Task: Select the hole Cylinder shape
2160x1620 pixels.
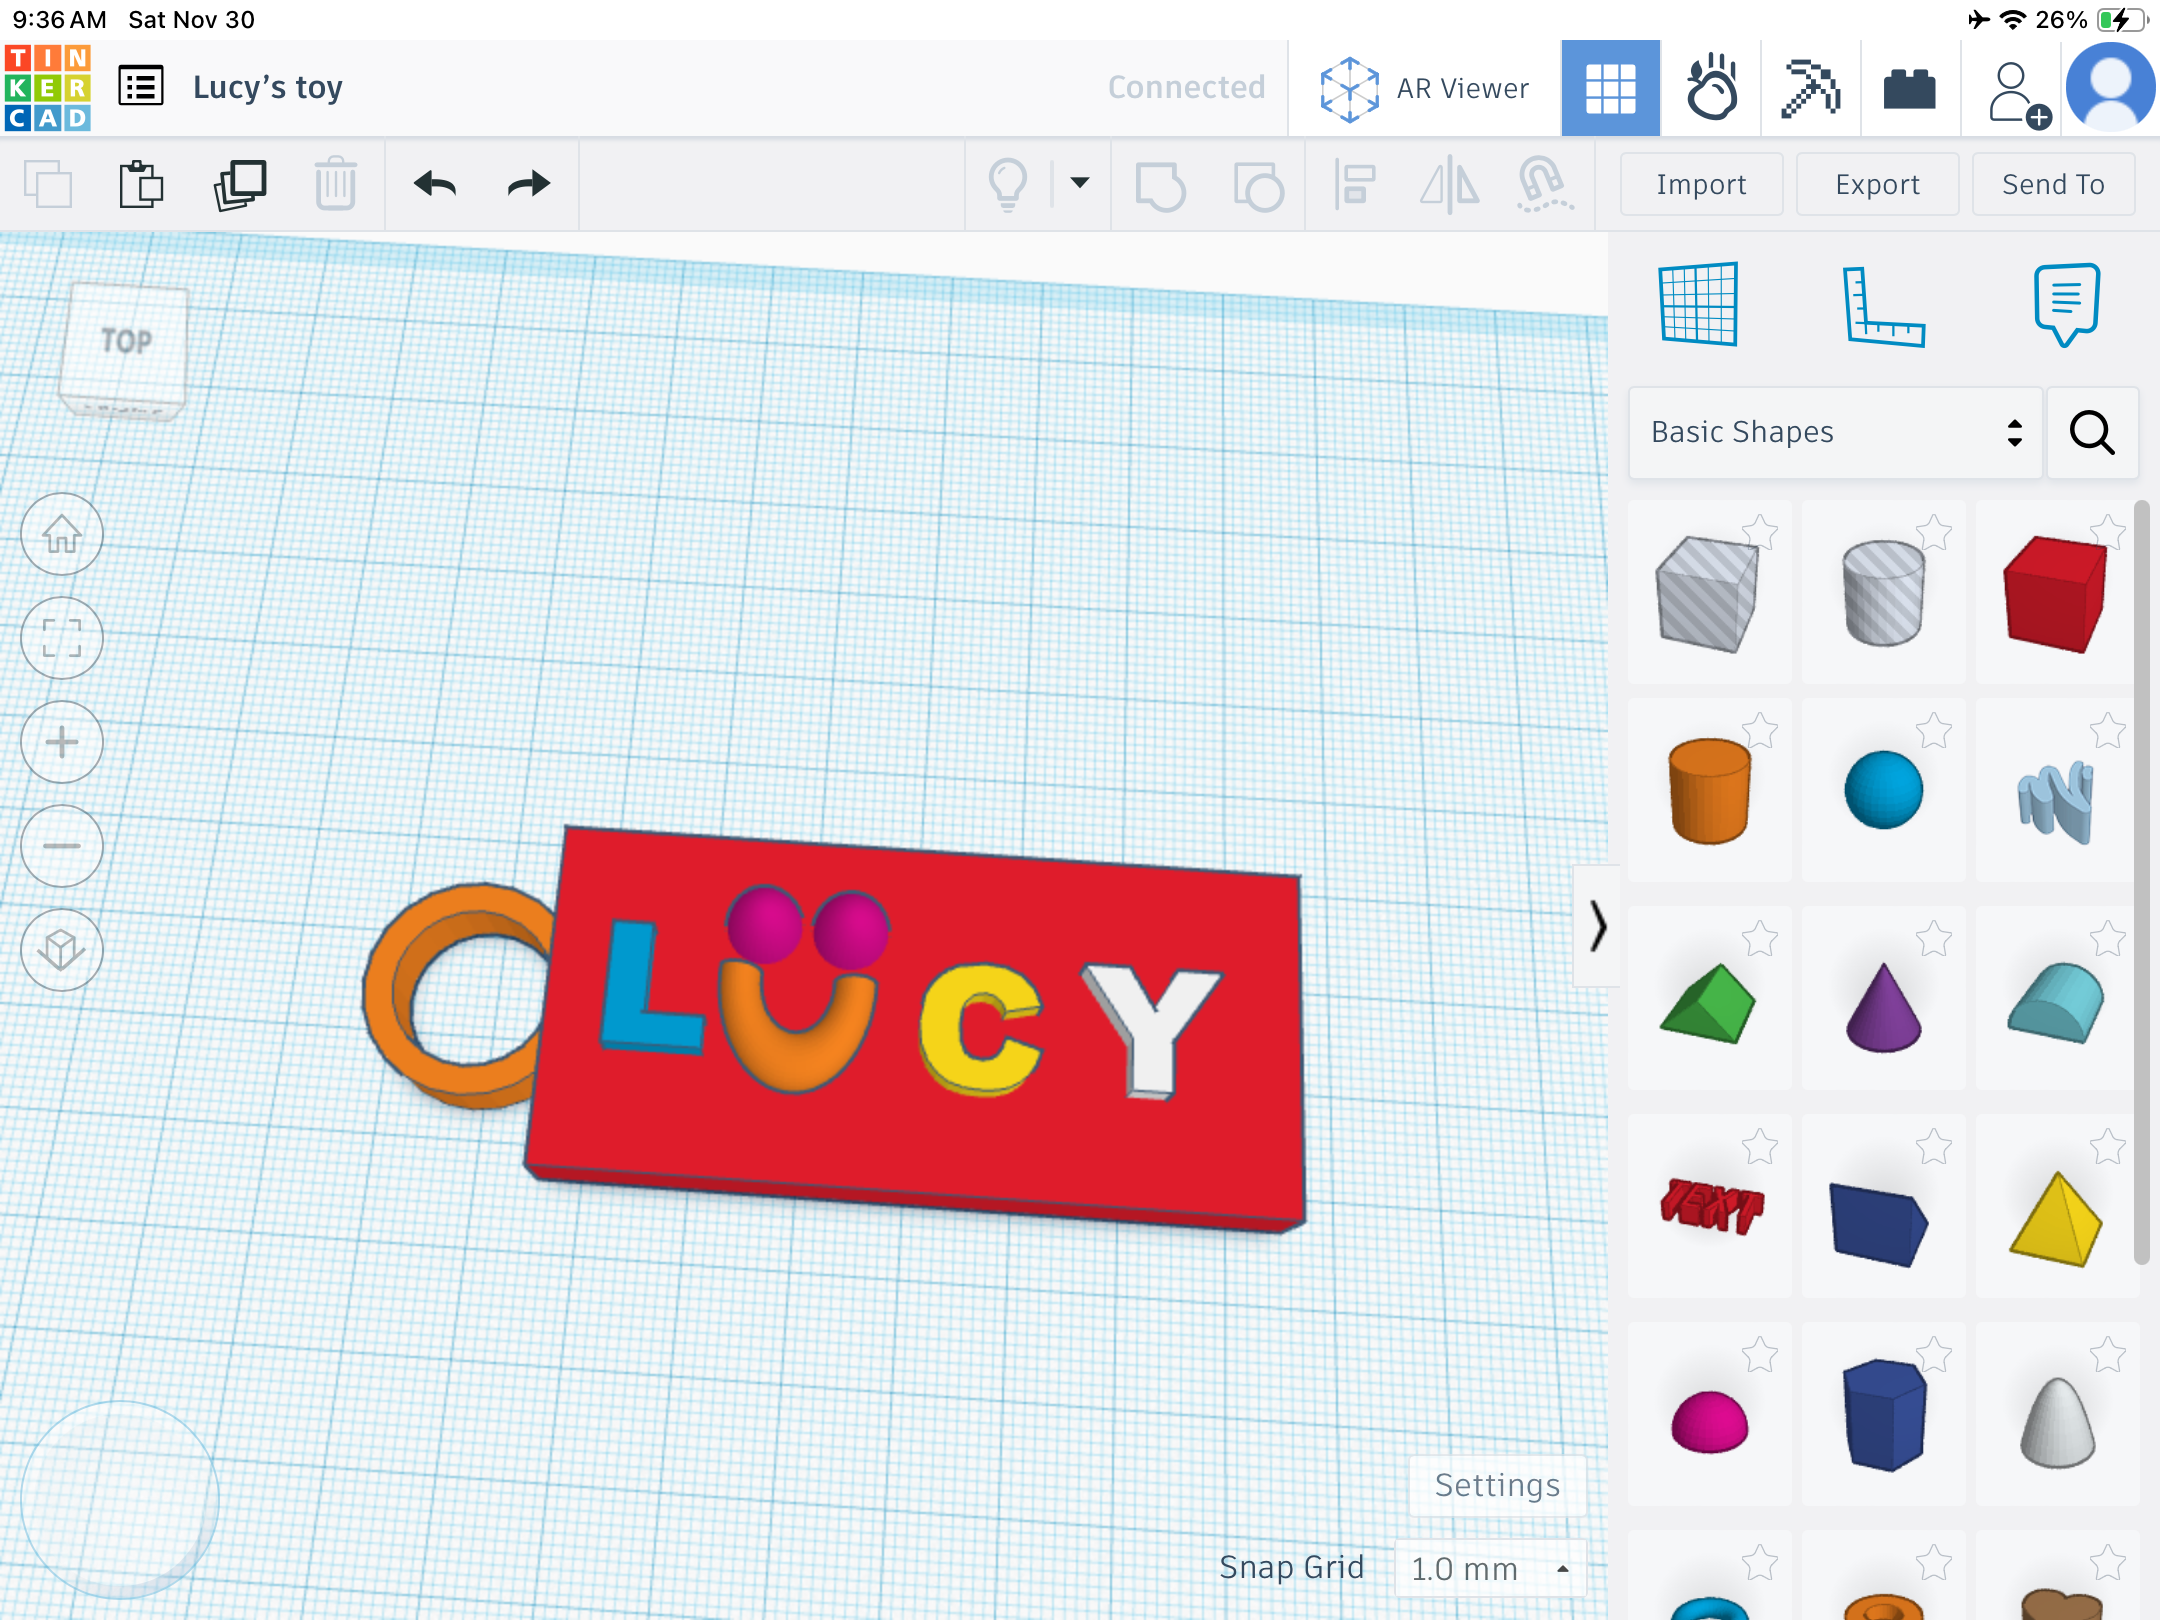Action: (1883, 592)
